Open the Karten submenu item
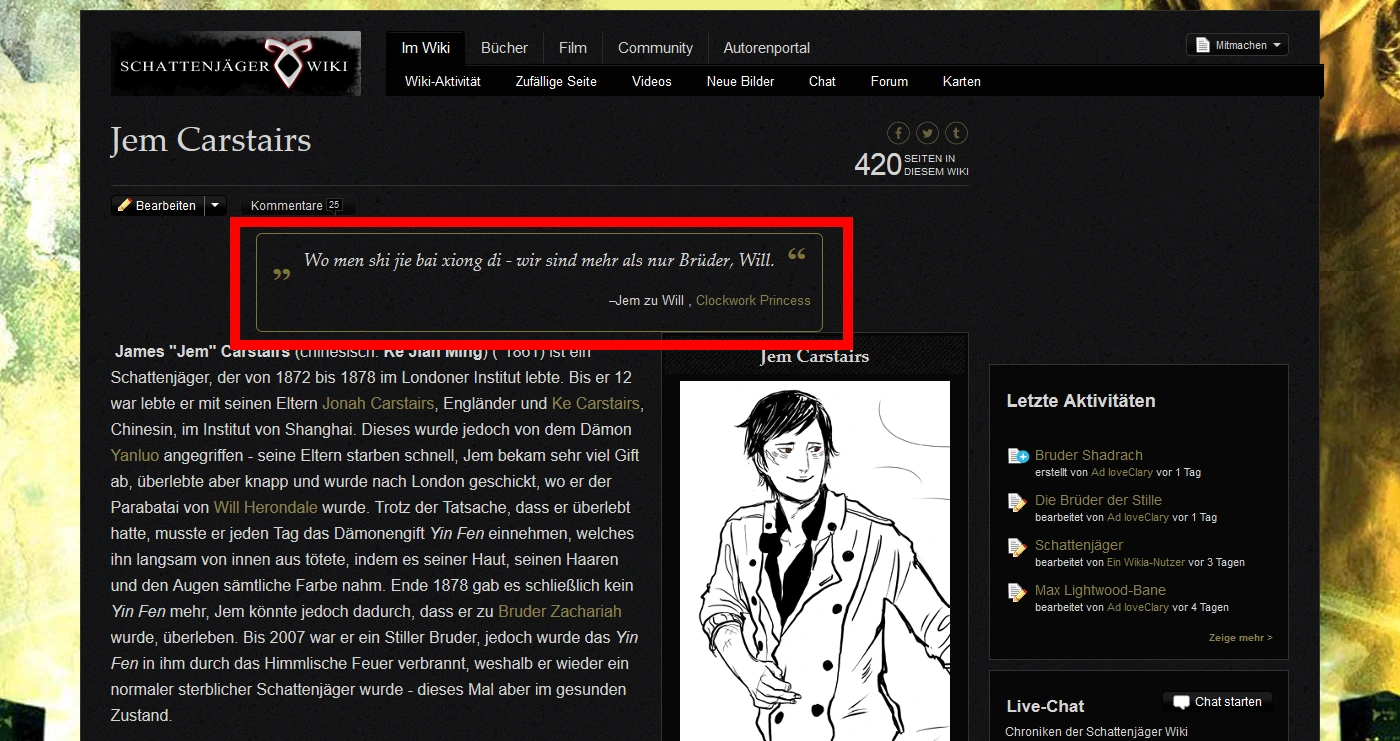The height and width of the screenshot is (741, 1400). [962, 81]
